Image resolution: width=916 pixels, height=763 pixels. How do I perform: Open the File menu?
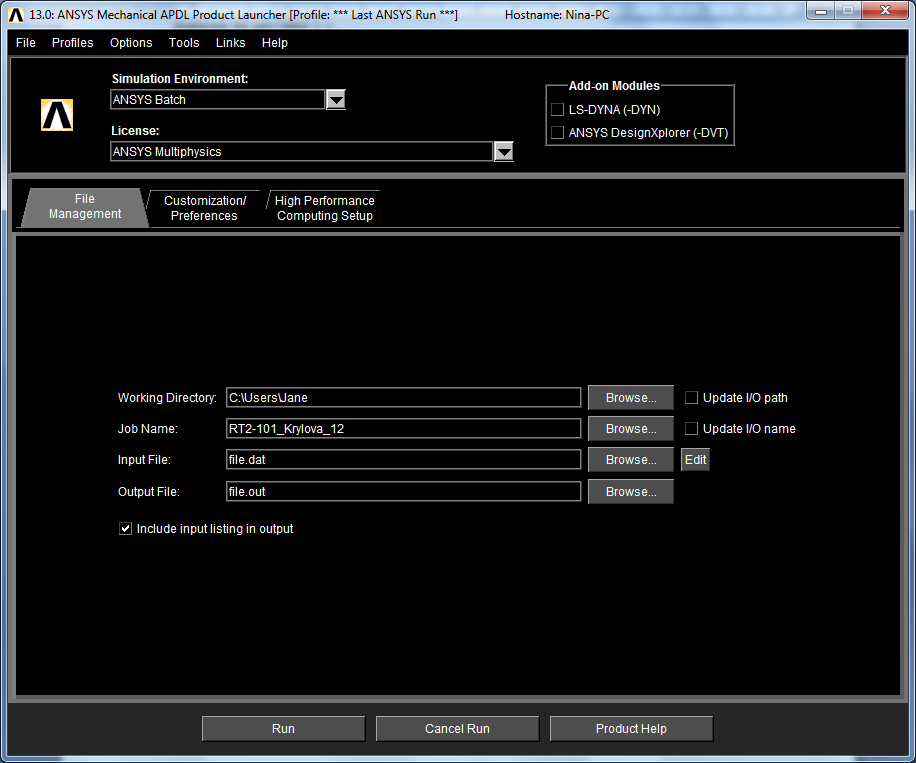(x=26, y=43)
